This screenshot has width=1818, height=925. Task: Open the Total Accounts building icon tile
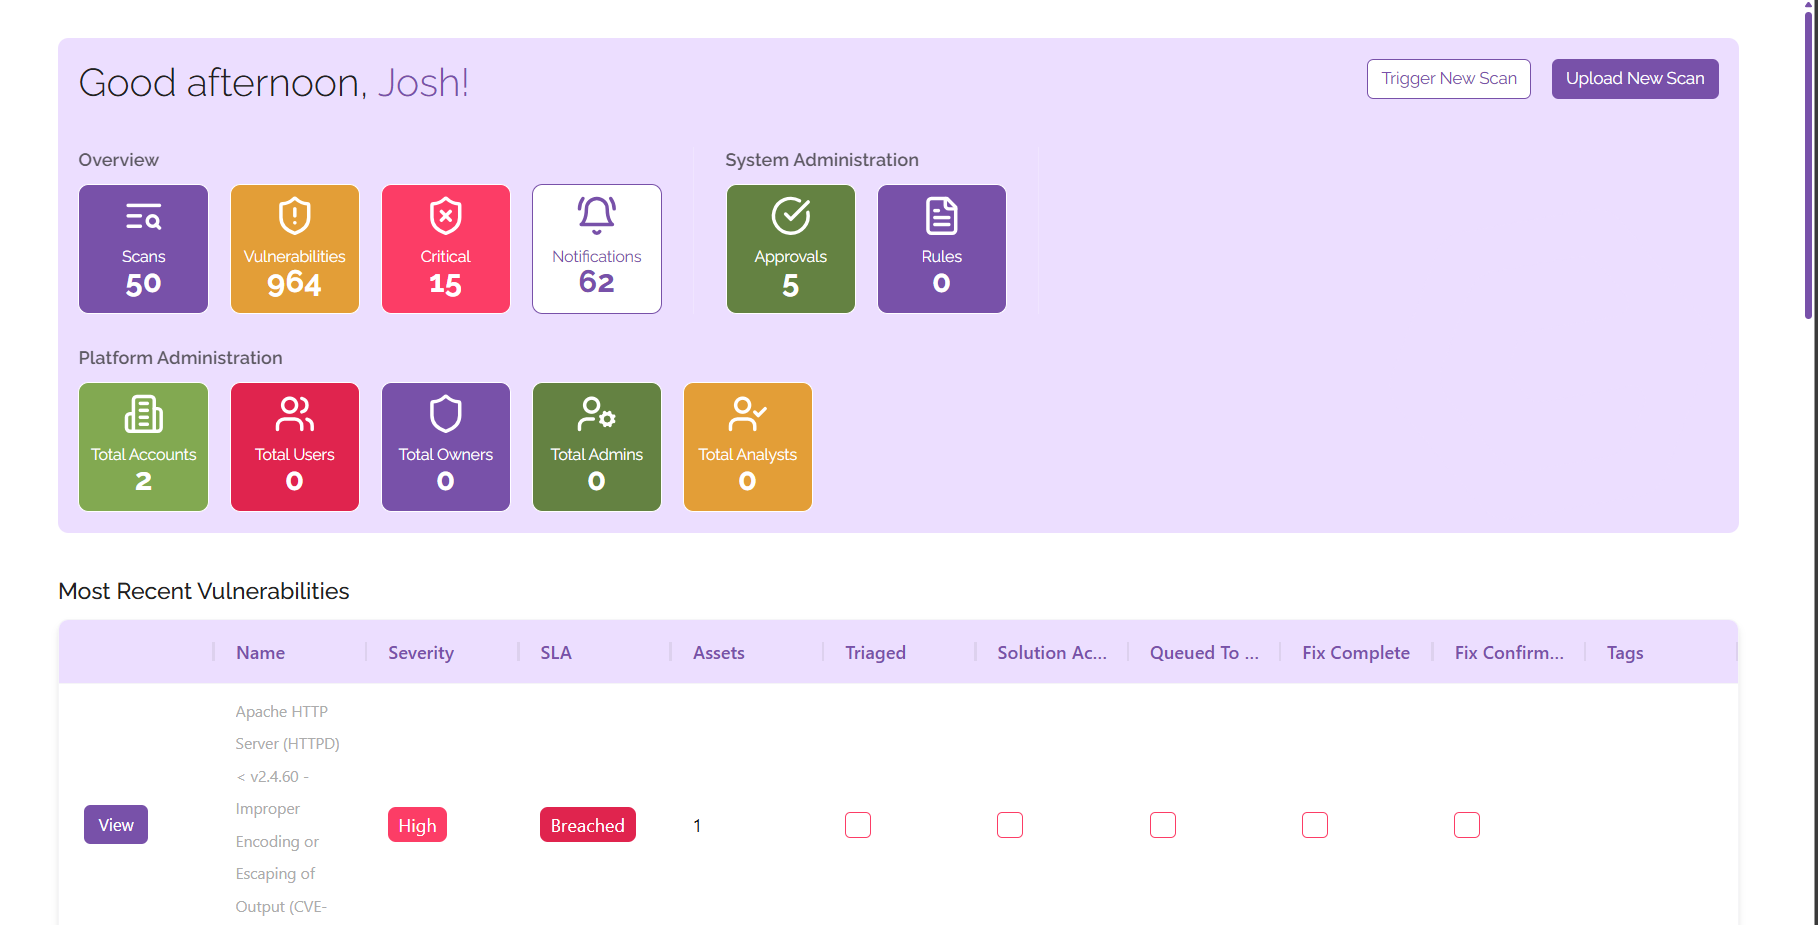click(x=143, y=415)
